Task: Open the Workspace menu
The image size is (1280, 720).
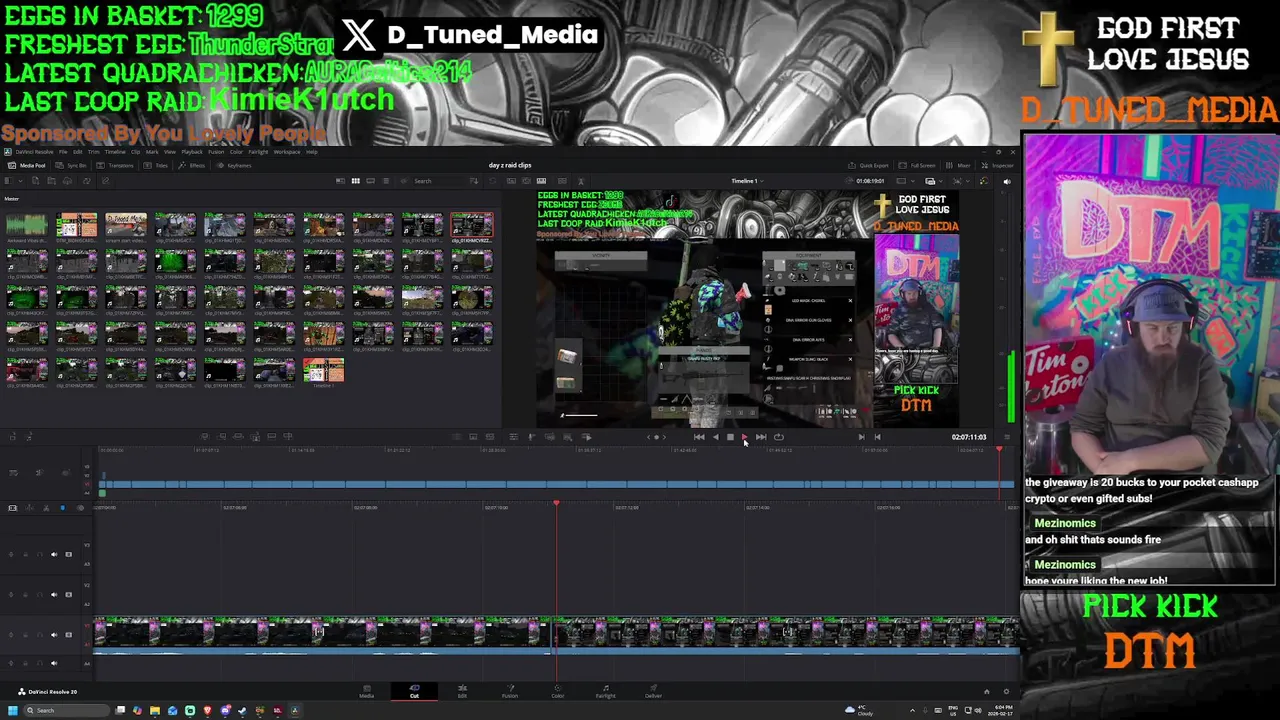Action: (x=287, y=152)
